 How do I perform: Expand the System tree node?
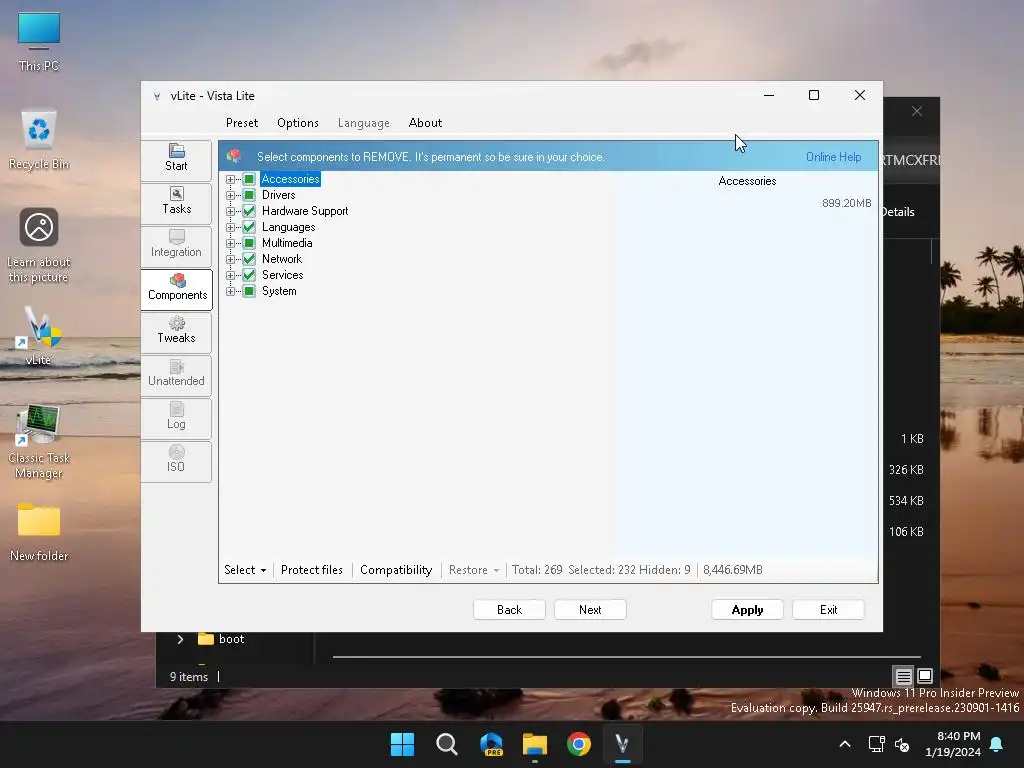tap(230, 291)
